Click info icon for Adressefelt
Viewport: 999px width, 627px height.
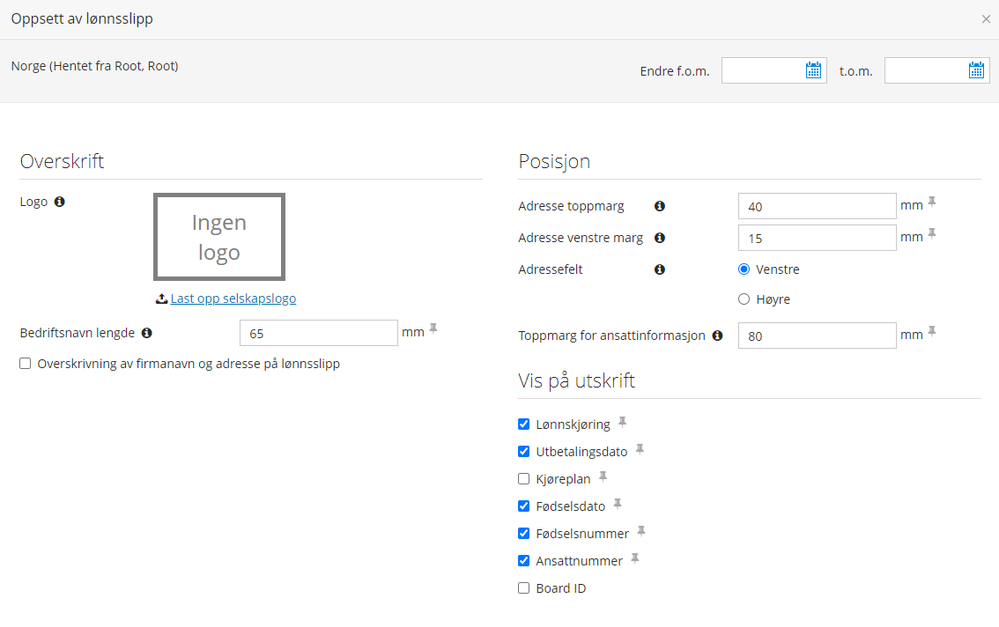(x=659, y=269)
